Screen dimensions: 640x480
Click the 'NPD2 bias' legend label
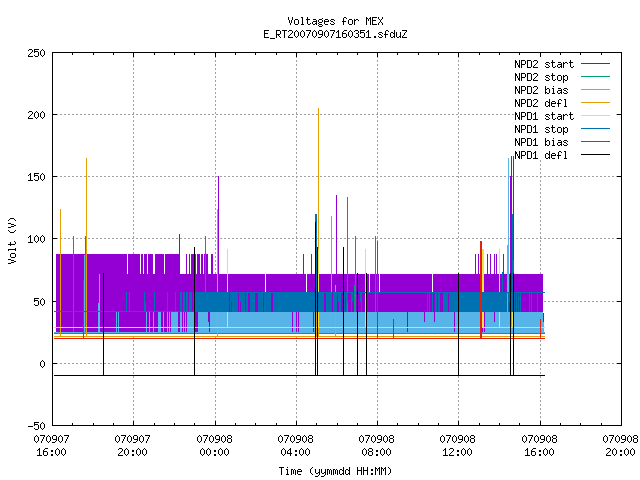[541, 90]
